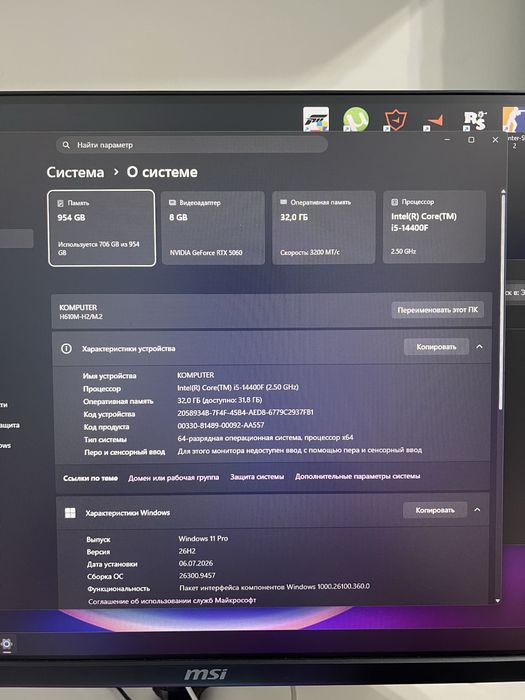Viewport: 525px width, 700px height.
Task: Click the Forza Horizon desktop shortcut icon
Action: [x=316, y=119]
